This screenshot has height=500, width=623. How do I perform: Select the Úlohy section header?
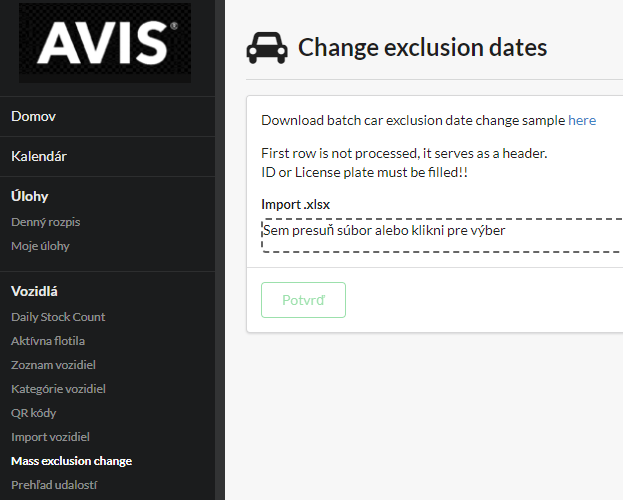(x=30, y=196)
